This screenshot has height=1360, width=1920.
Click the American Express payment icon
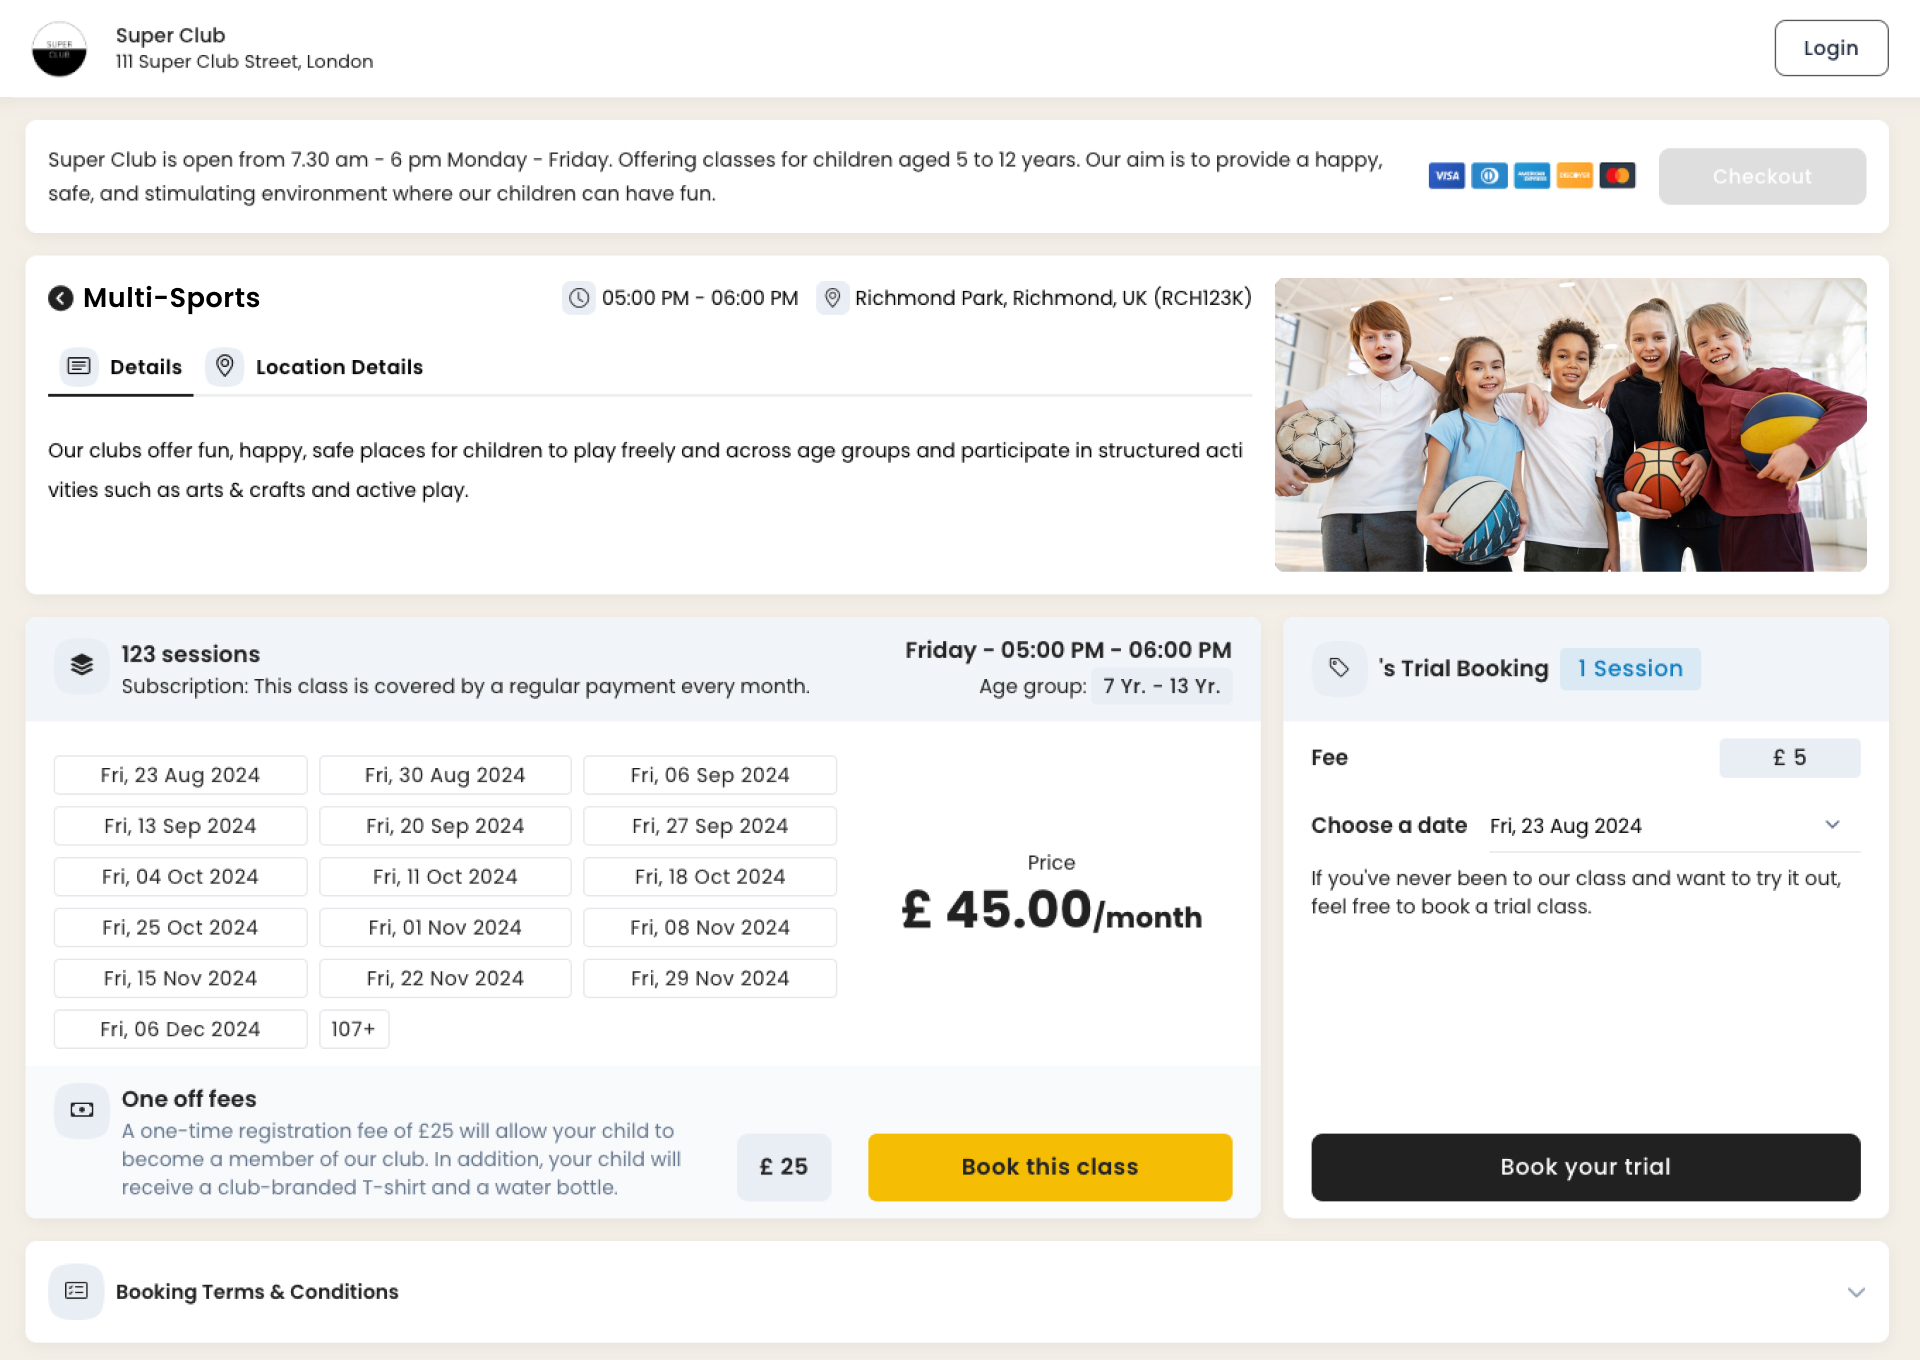coord(1531,176)
